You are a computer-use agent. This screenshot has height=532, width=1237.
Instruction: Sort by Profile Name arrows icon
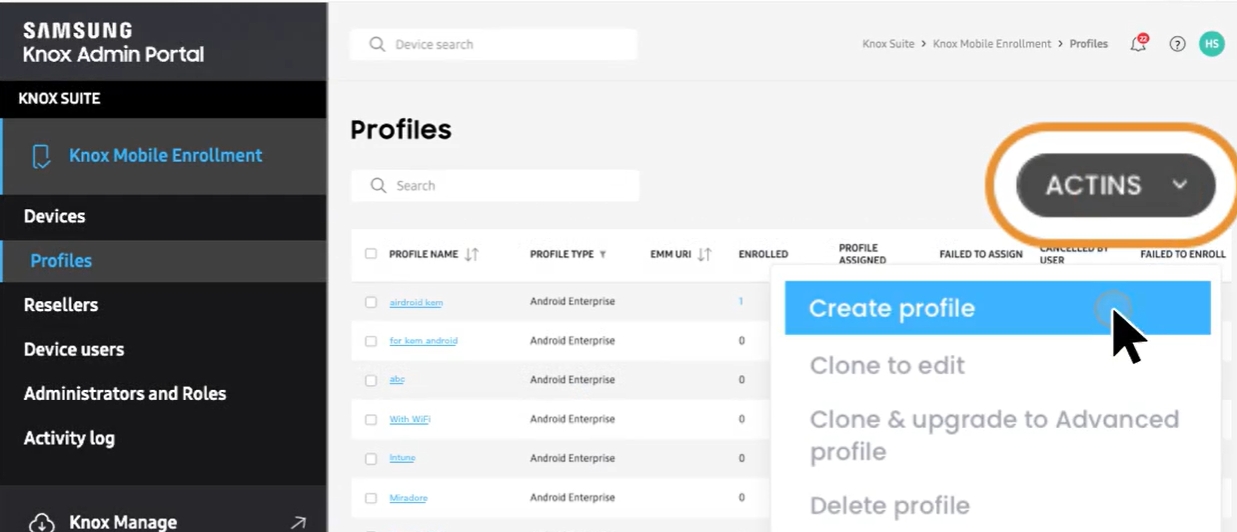(x=472, y=254)
